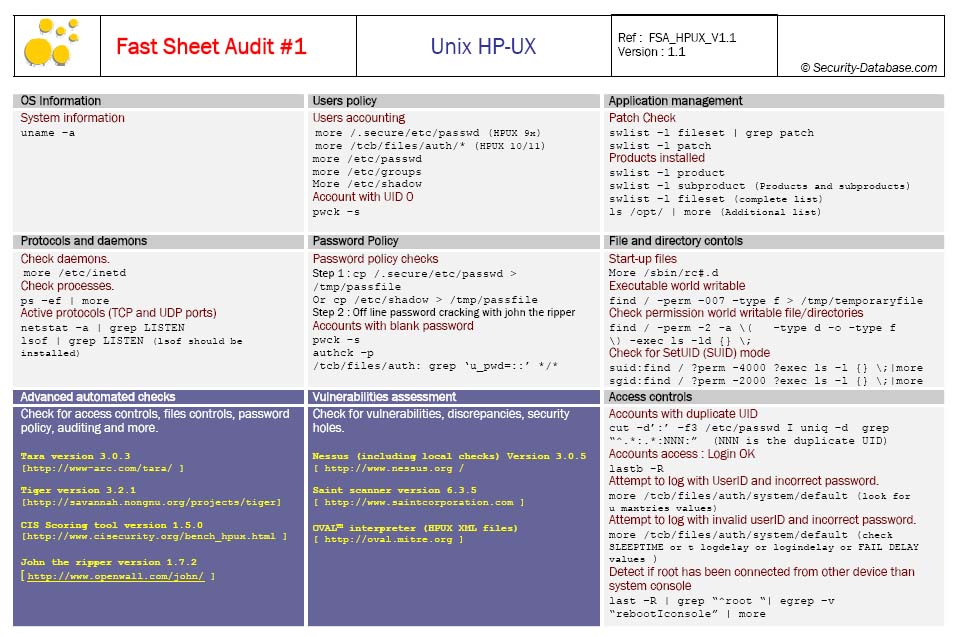
Task: Select the Protocols and daemons section header
Action: (158, 241)
